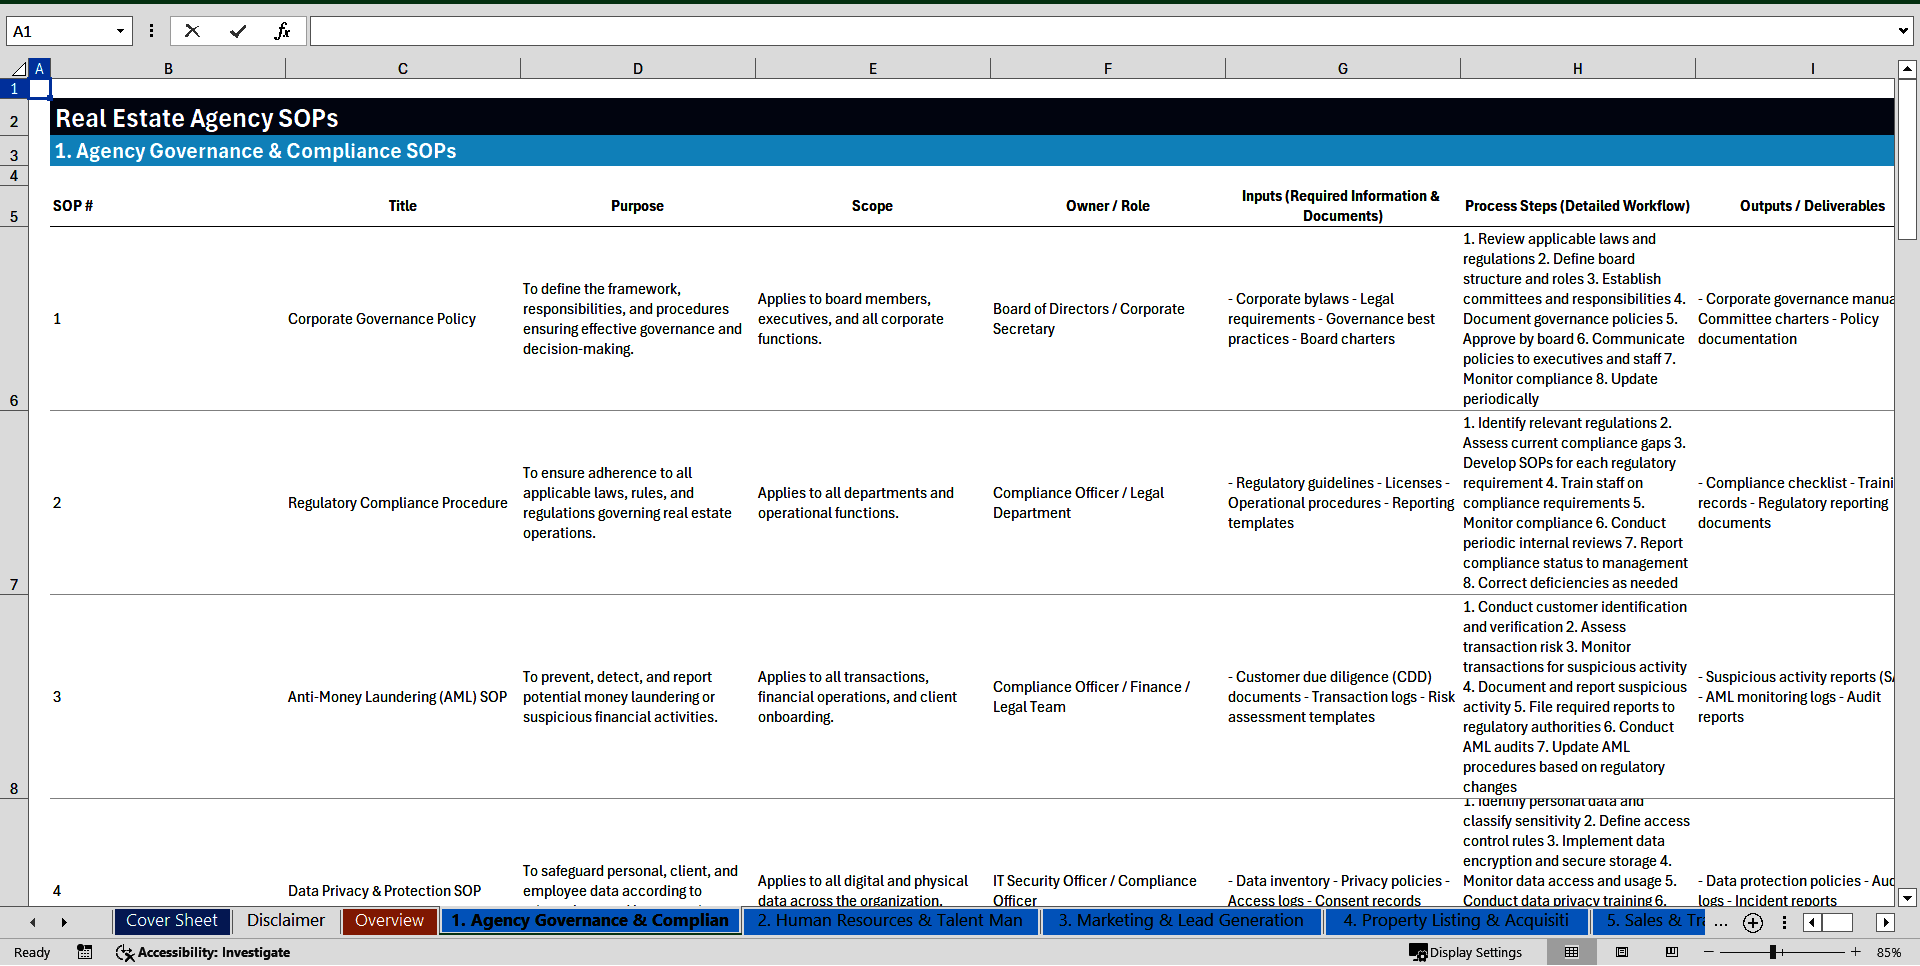This screenshot has width=1920, height=966.
Task: Switch to Normal view
Action: pyautogui.click(x=1571, y=952)
